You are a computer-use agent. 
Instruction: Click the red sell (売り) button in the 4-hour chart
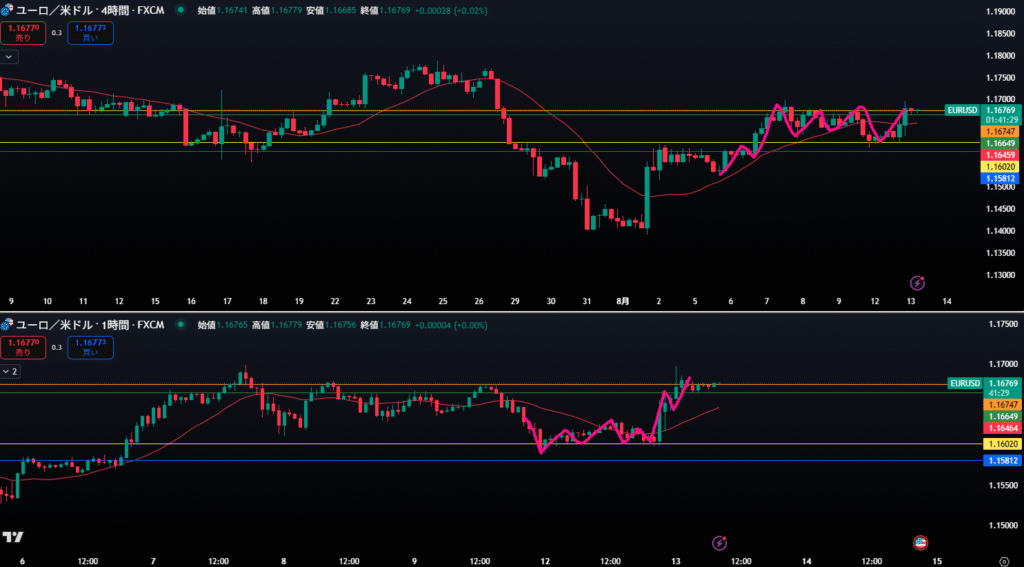pyautogui.click(x=24, y=33)
